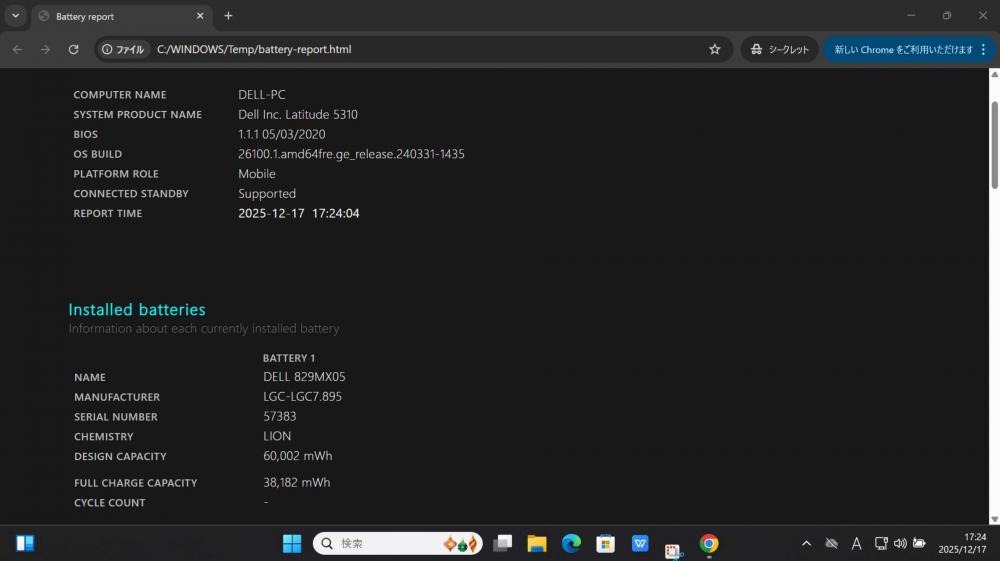Click the page vertical scrollbar thumb

[994, 145]
